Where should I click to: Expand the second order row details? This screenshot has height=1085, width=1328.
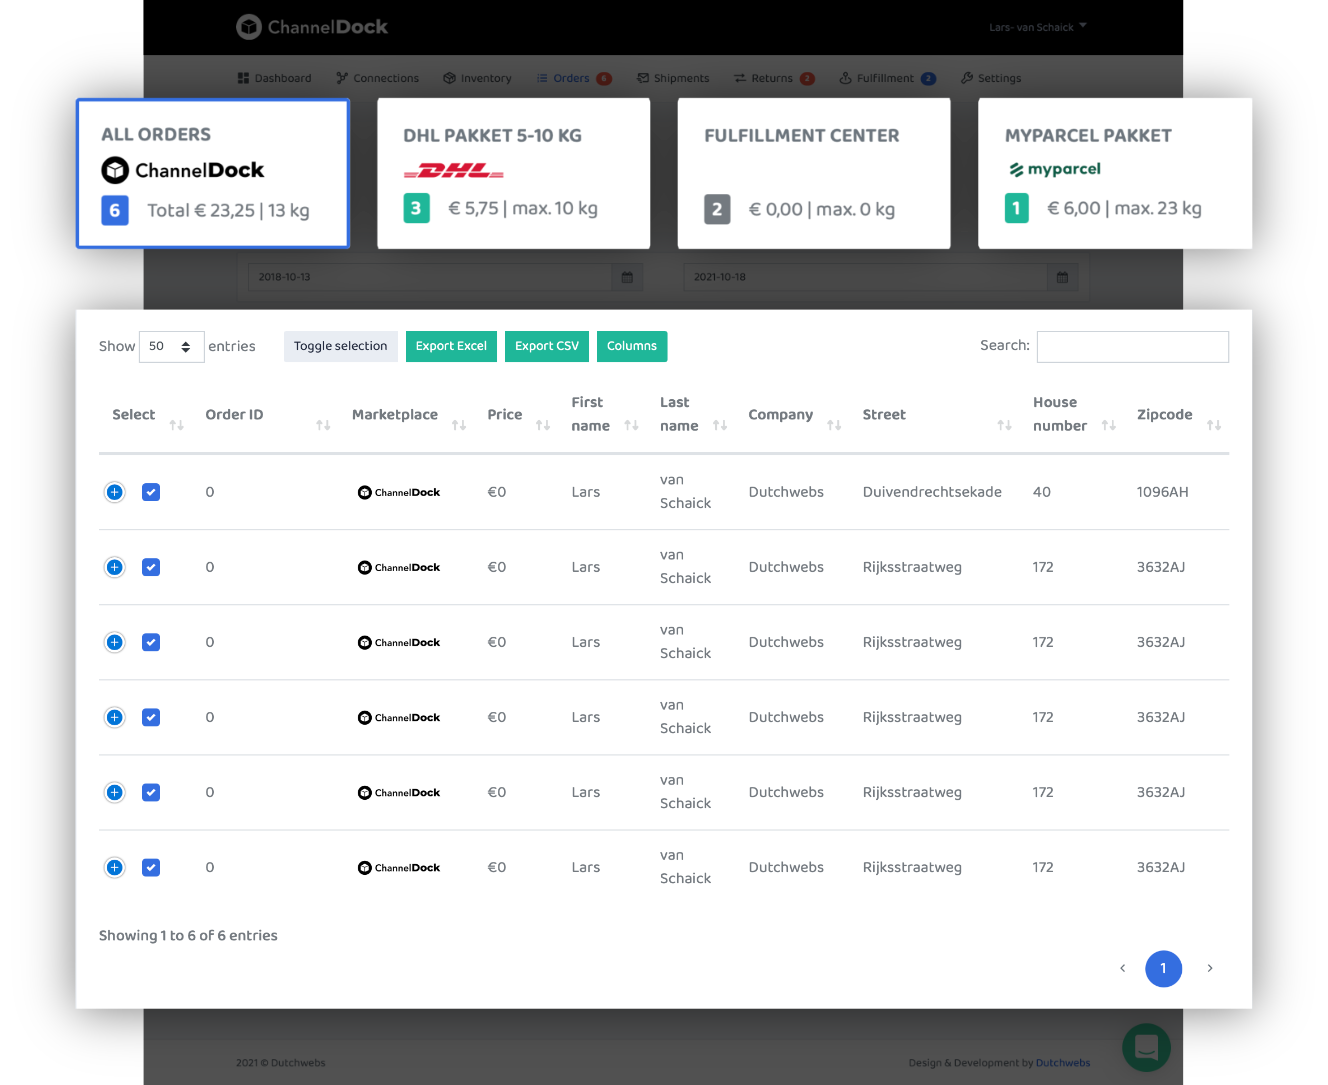pyautogui.click(x=115, y=567)
